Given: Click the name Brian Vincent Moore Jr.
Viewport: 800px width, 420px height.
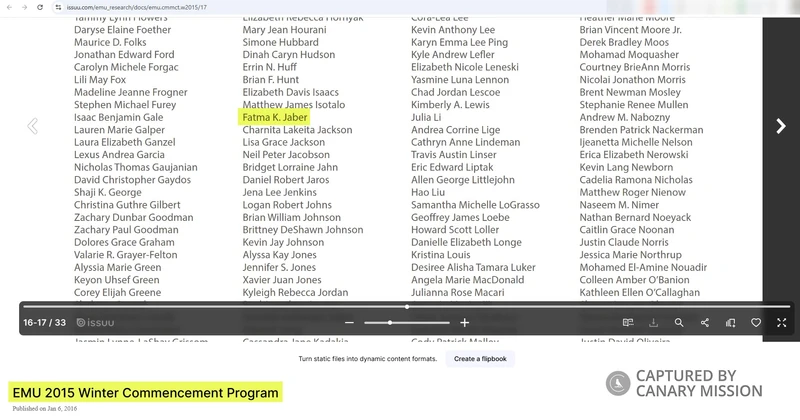Looking at the screenshot, I should tap(630, 30).
